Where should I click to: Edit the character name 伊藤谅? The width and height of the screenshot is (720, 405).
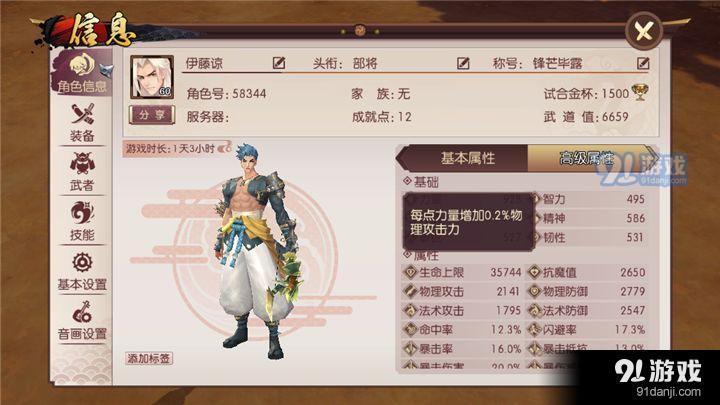coord(279,62)
